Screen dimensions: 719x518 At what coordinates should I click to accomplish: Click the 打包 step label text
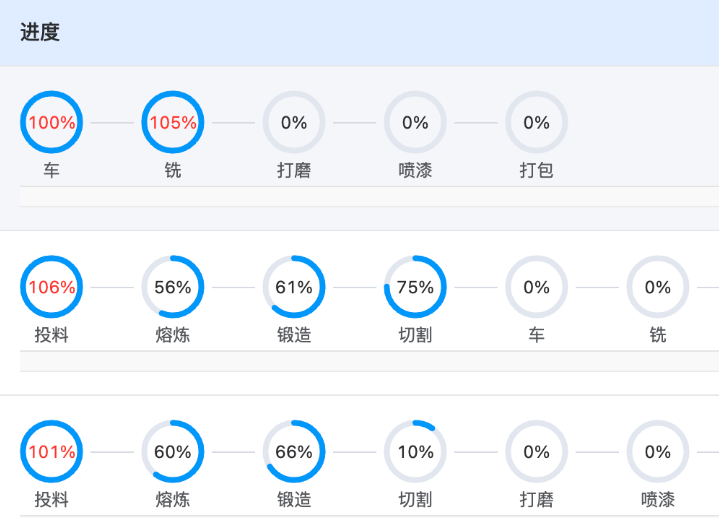[536, 171]
